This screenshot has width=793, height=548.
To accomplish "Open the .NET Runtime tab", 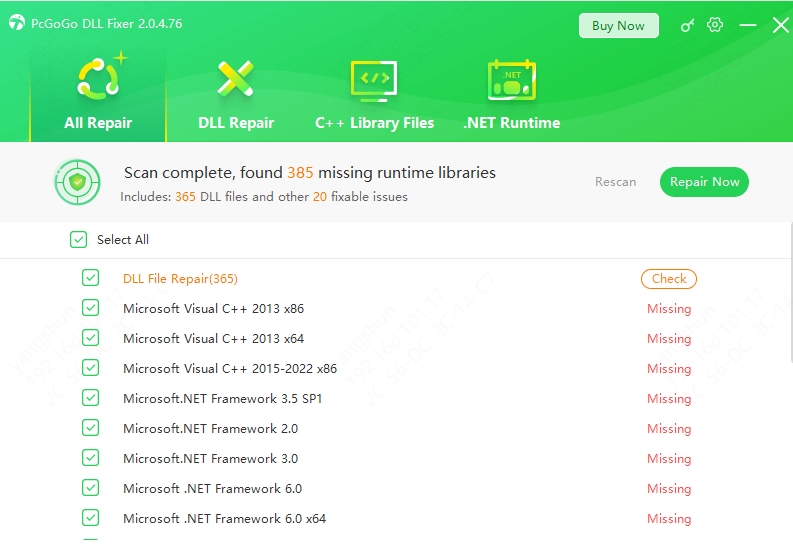I will pos(511,96).
